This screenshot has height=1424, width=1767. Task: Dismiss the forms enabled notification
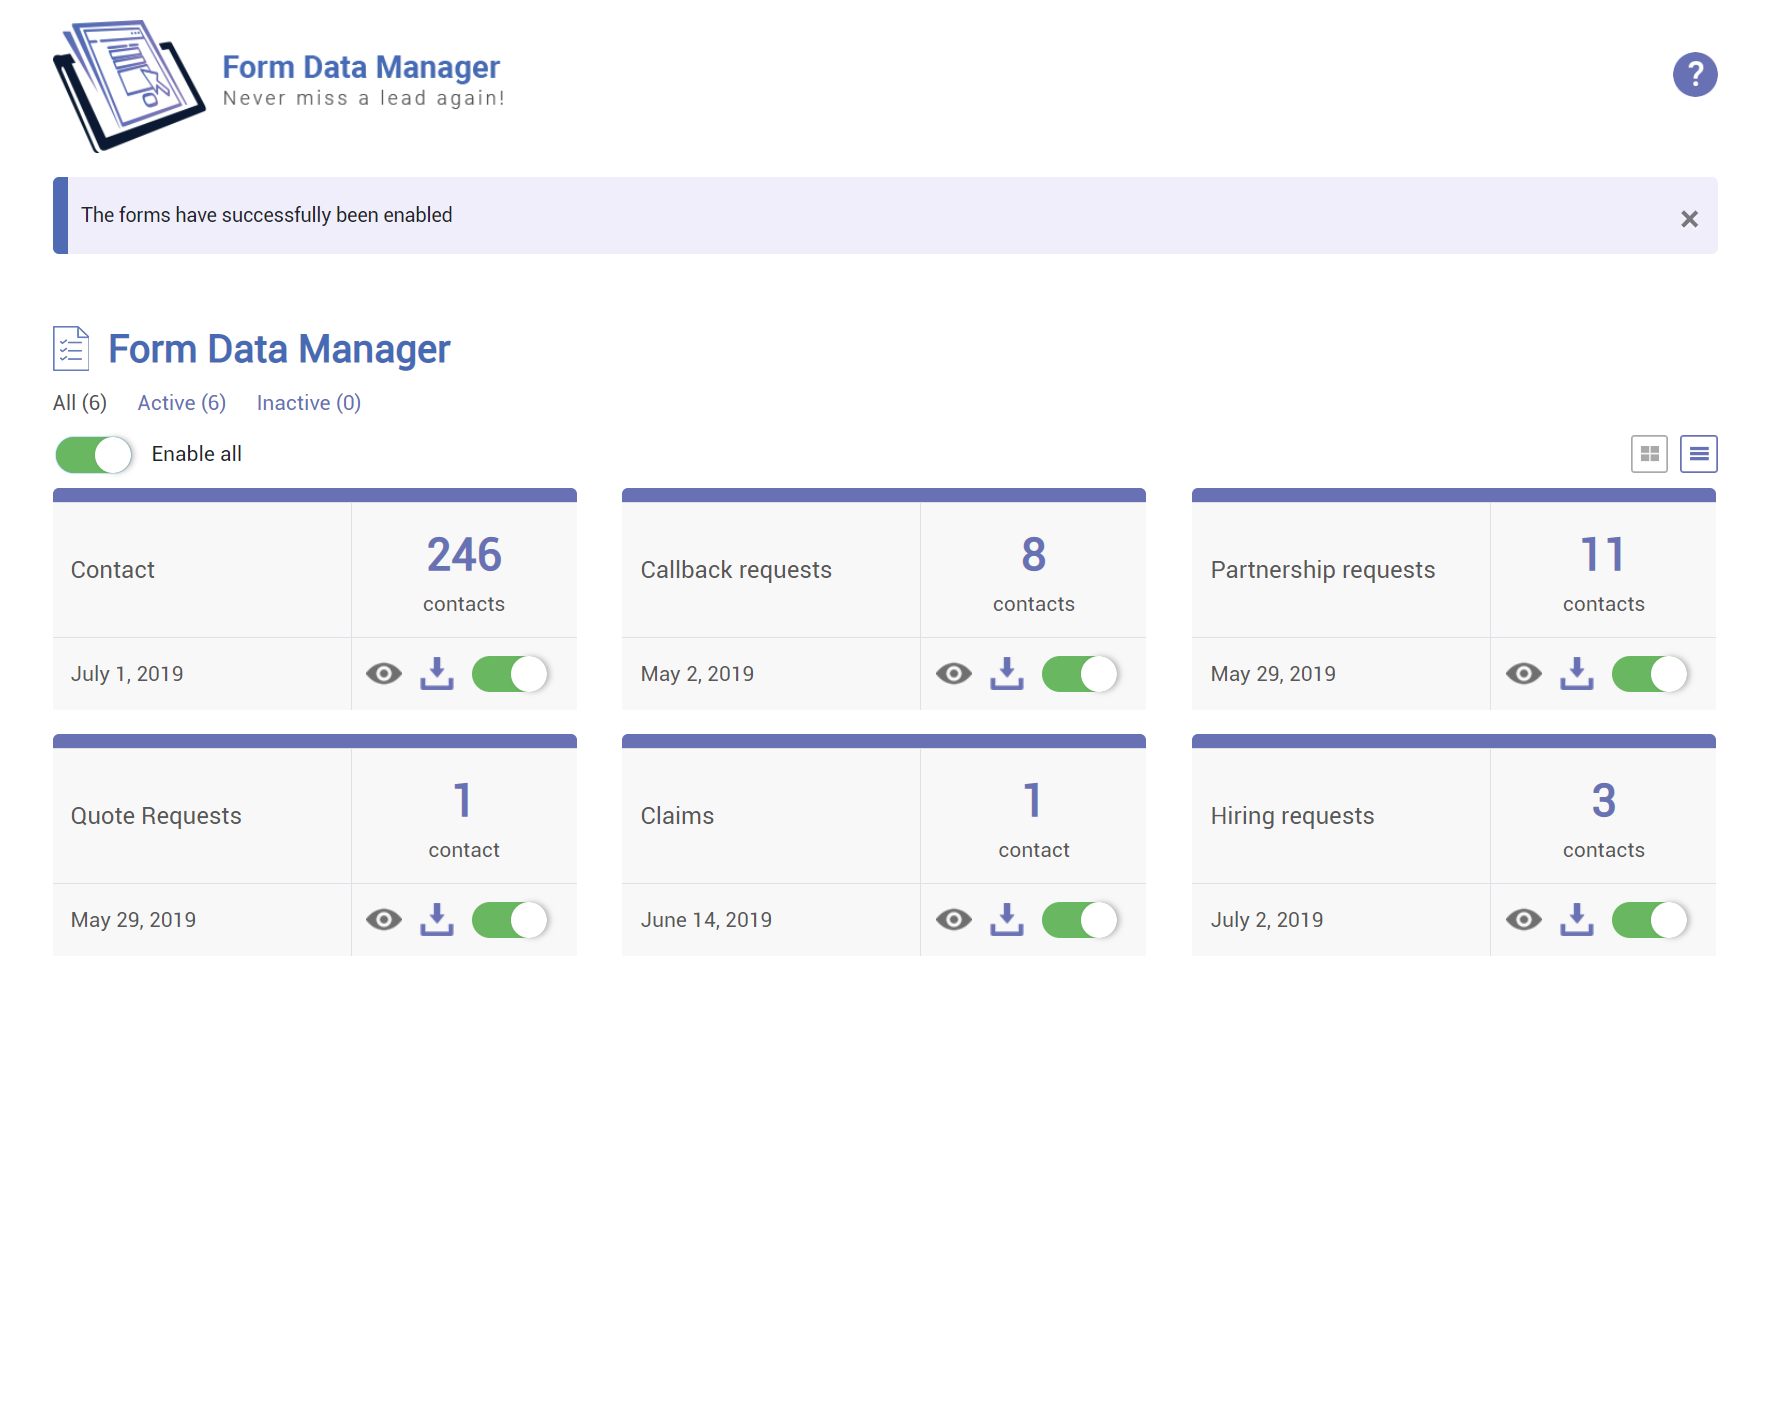[x=1689, y=219]
